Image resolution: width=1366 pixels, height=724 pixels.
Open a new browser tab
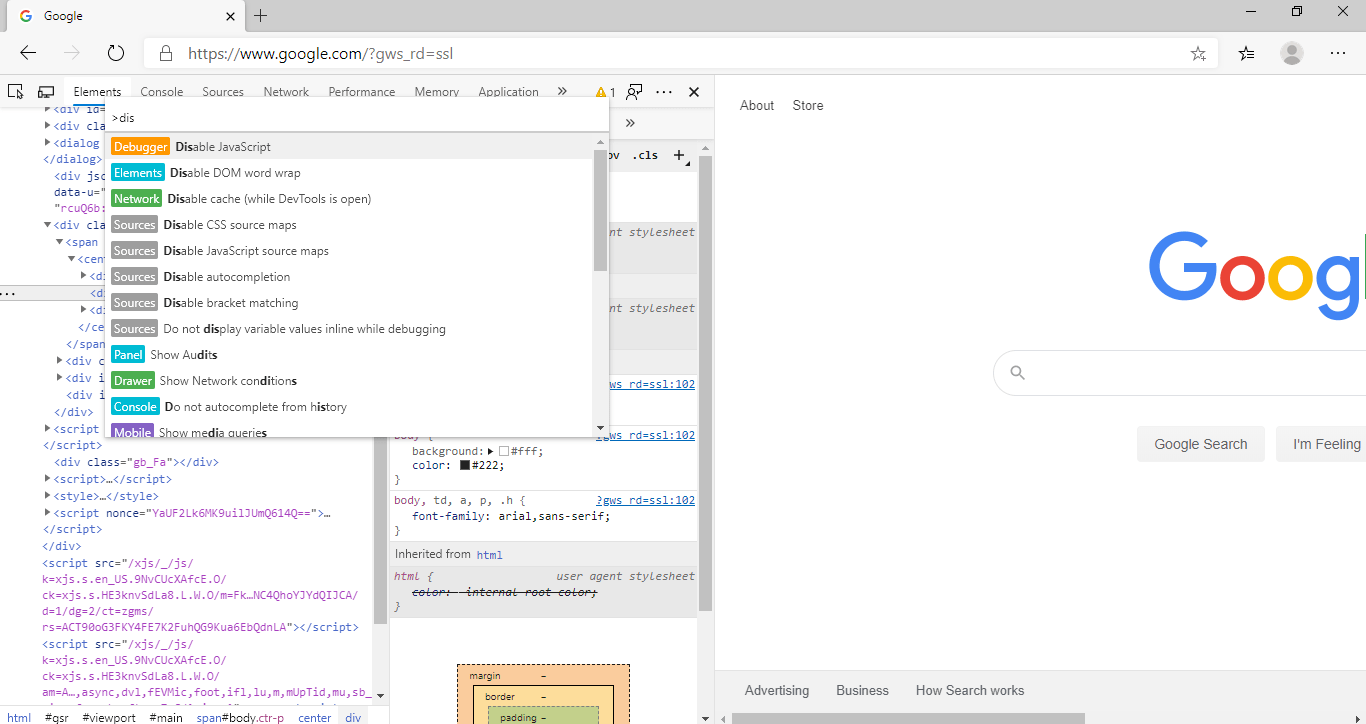point(261,15)
